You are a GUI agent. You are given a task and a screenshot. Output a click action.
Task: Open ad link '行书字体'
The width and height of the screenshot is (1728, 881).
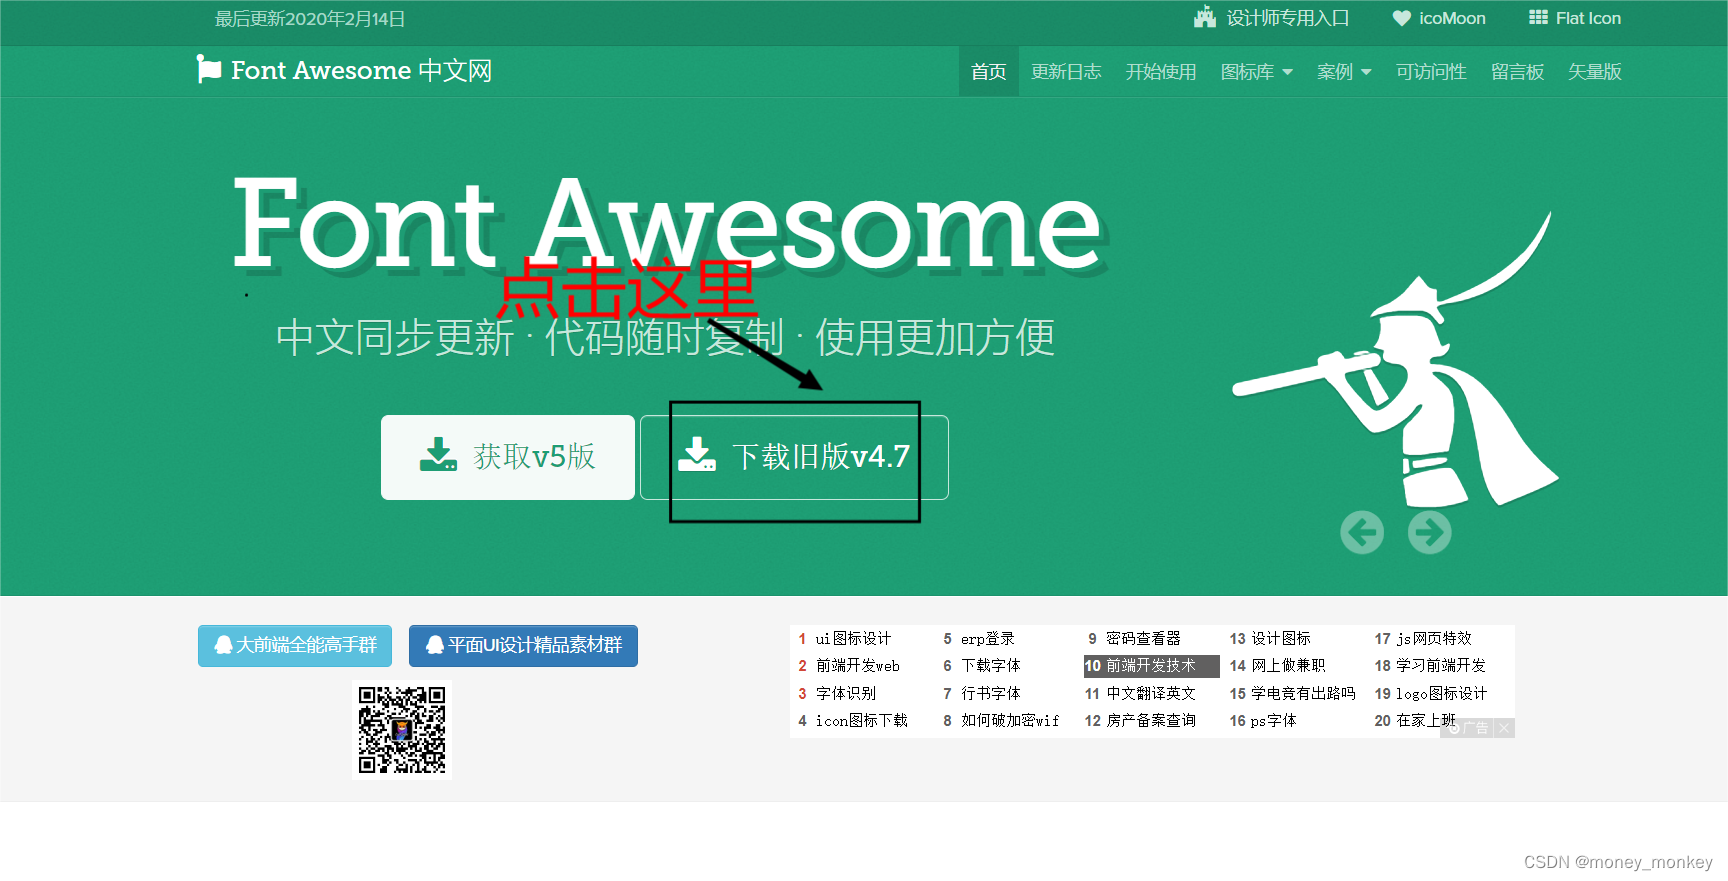(991, 693)
